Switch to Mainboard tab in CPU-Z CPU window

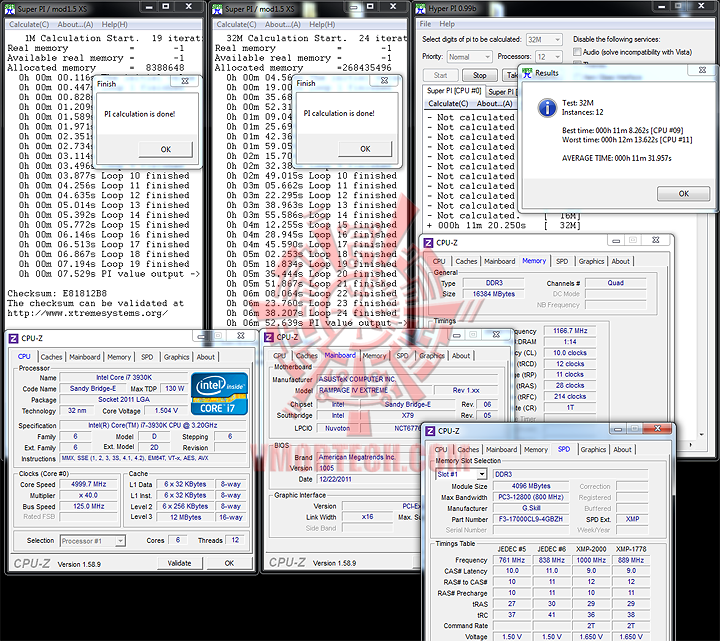coord(84,357)
